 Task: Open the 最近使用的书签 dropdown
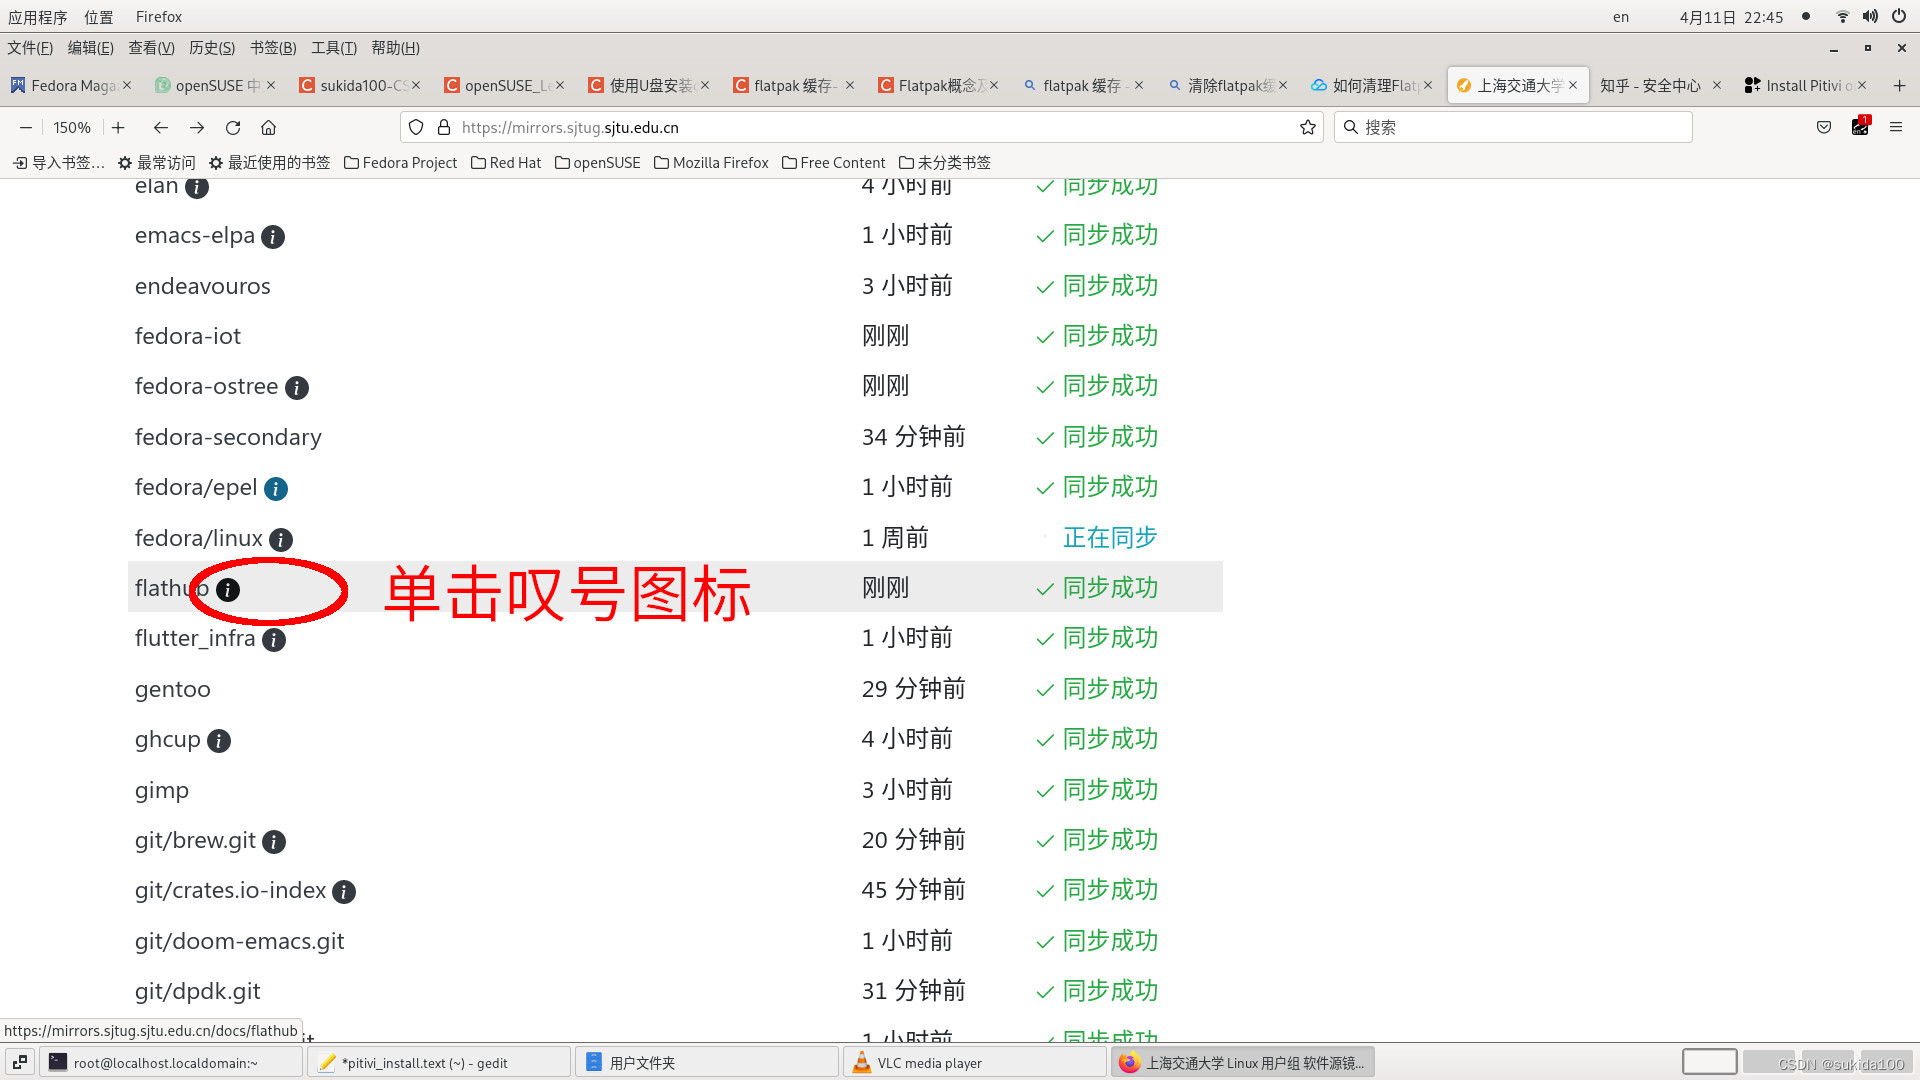pyautogui.click(x=269, y=163)
